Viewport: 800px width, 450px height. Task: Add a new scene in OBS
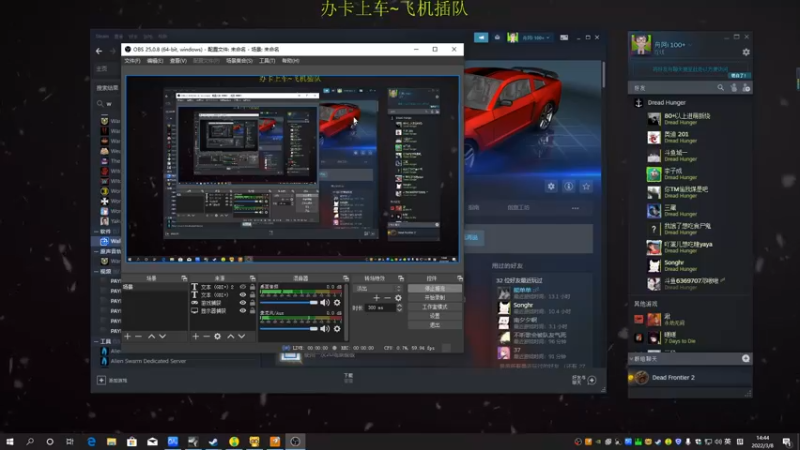128,337
